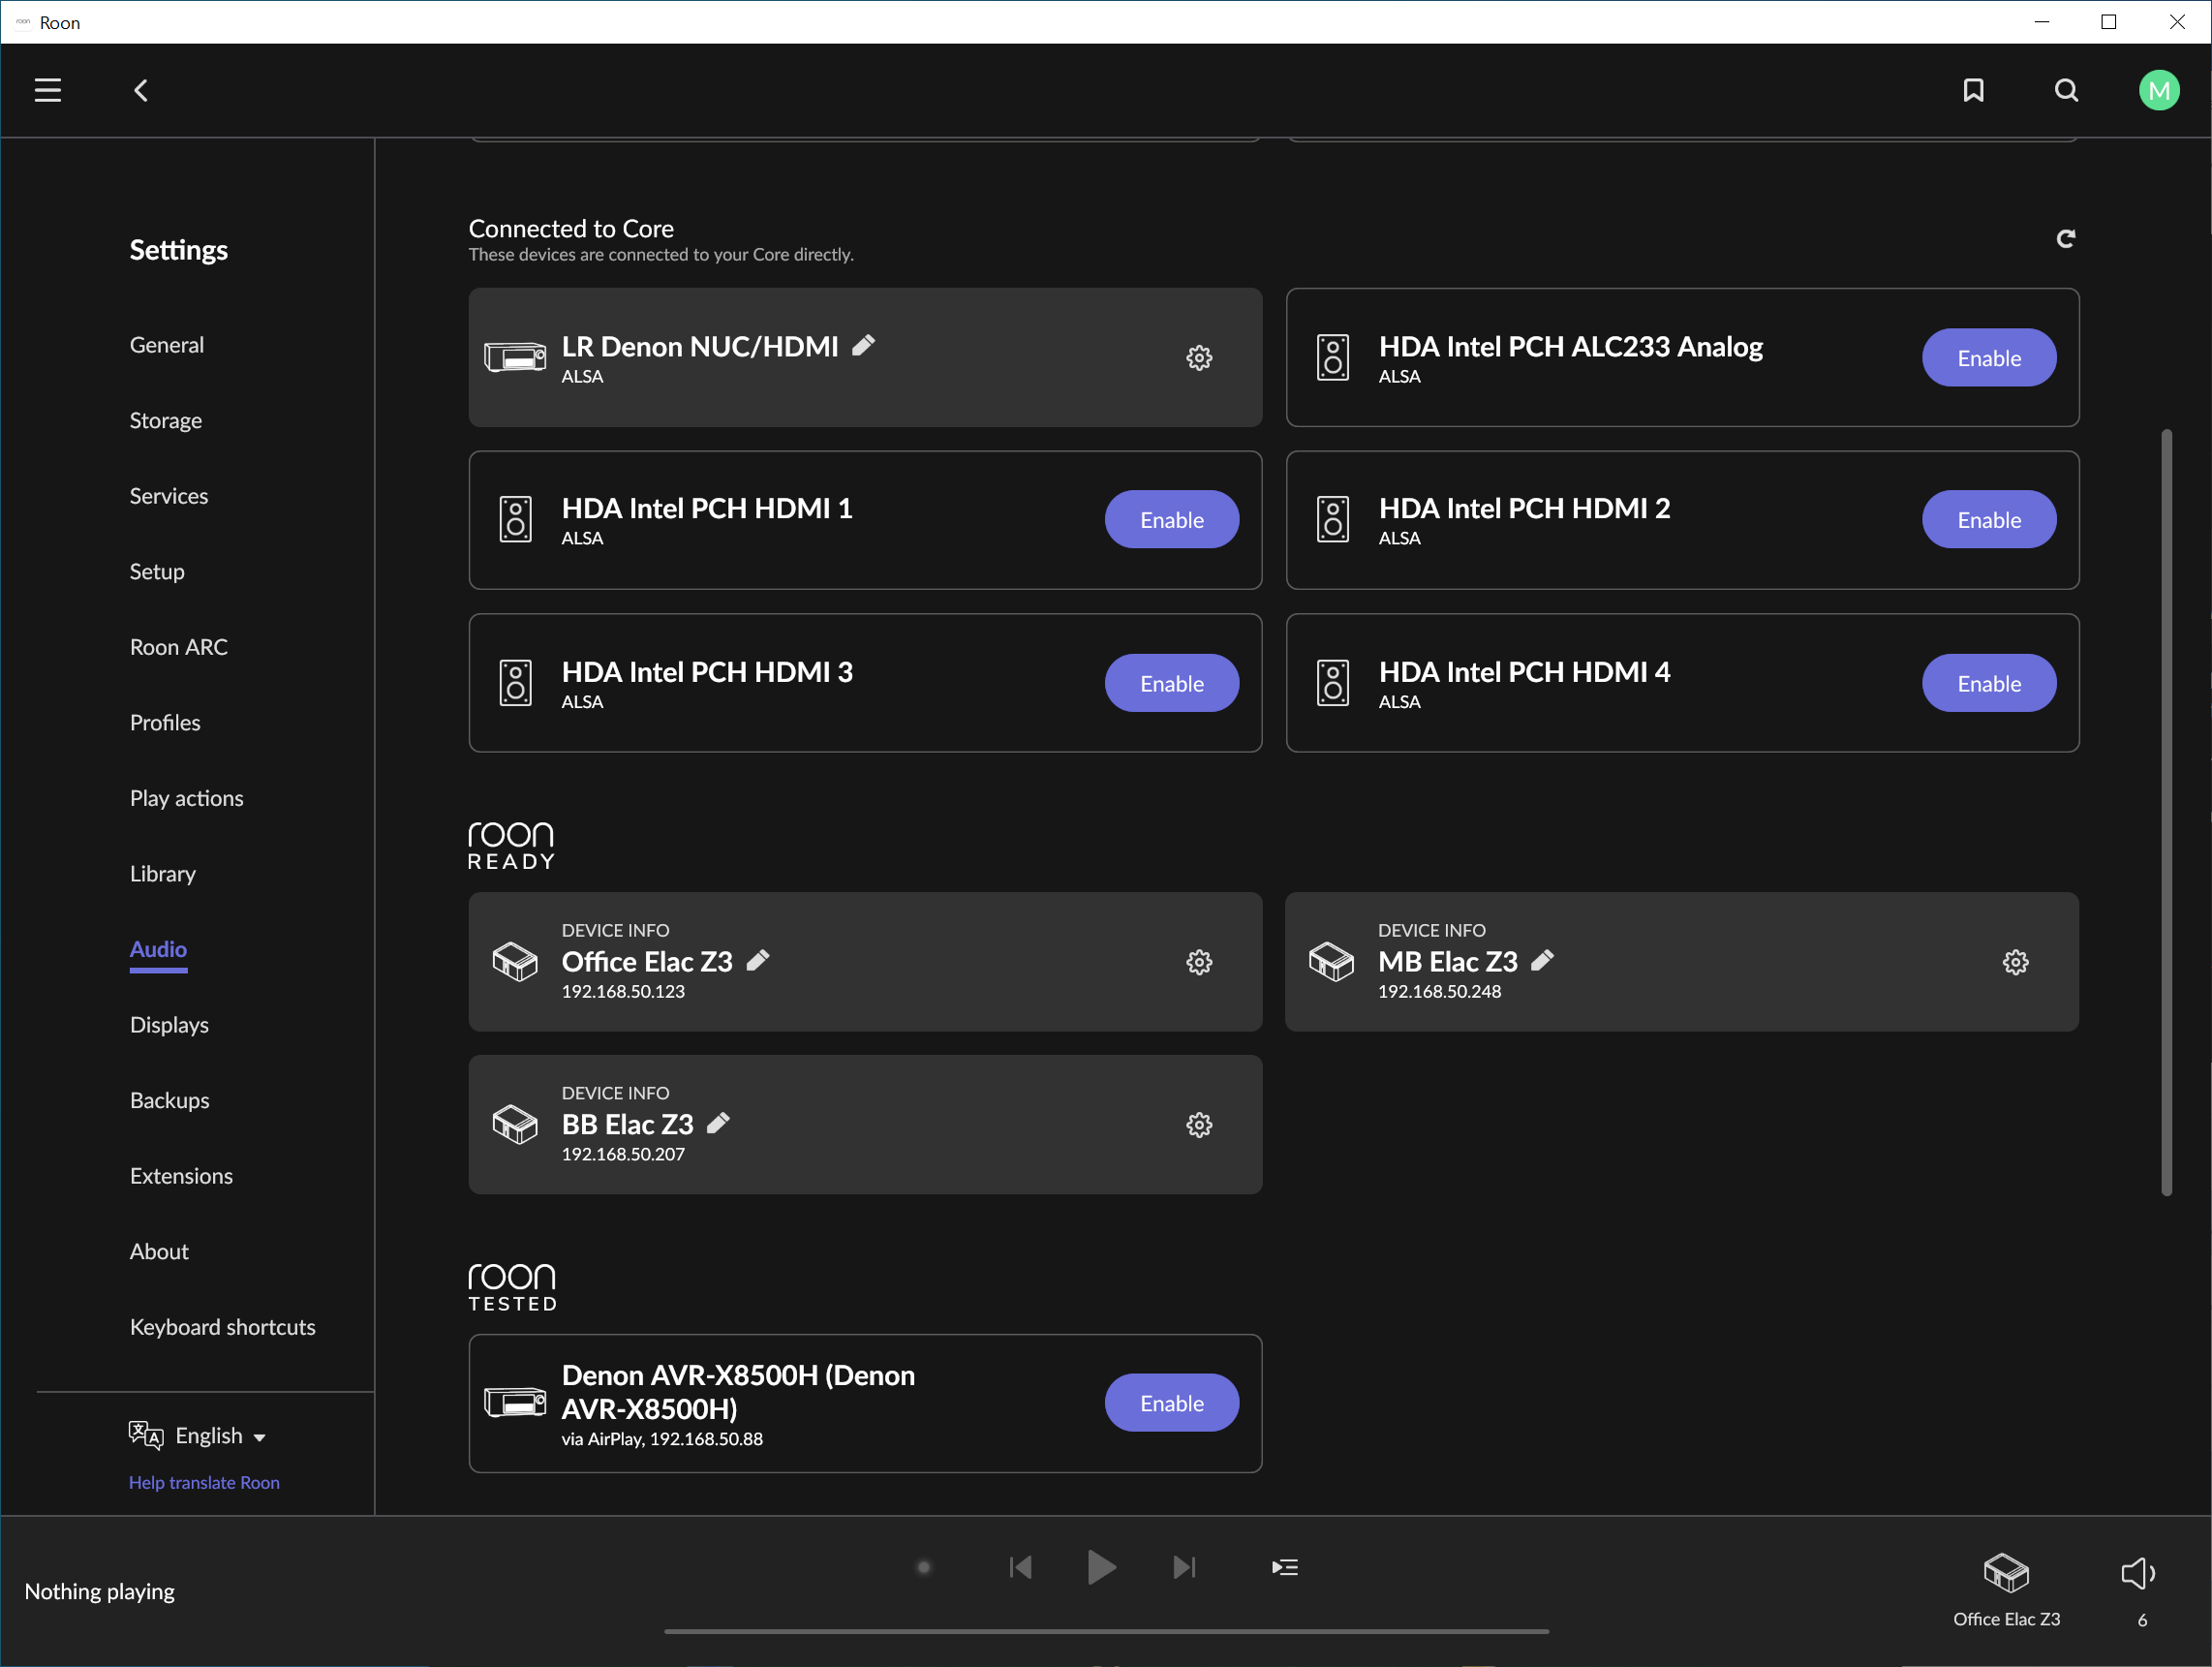
Task: Open the hamburger navigation menu
Action: 47,90
